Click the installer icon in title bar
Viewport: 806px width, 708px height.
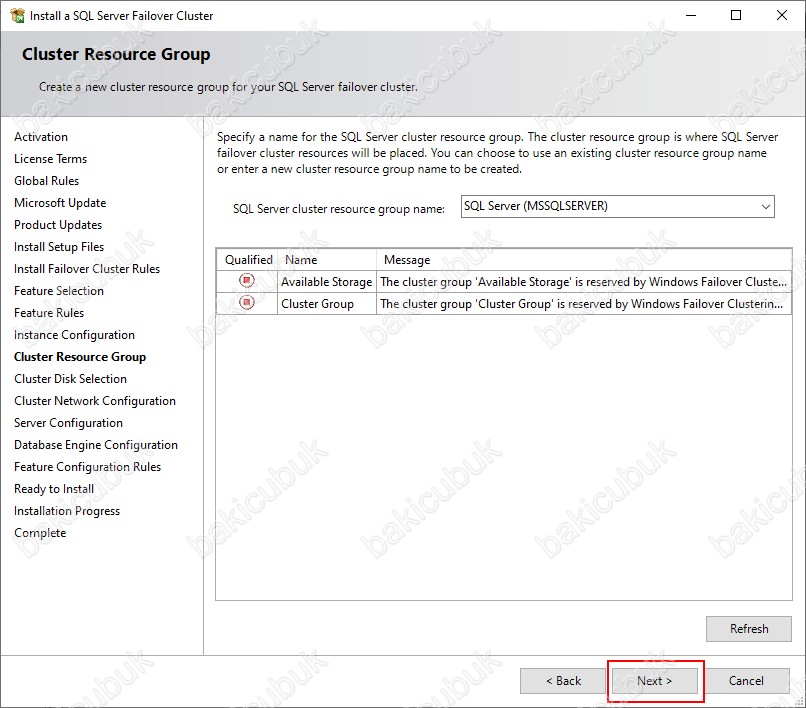click(x=17, y=15)
